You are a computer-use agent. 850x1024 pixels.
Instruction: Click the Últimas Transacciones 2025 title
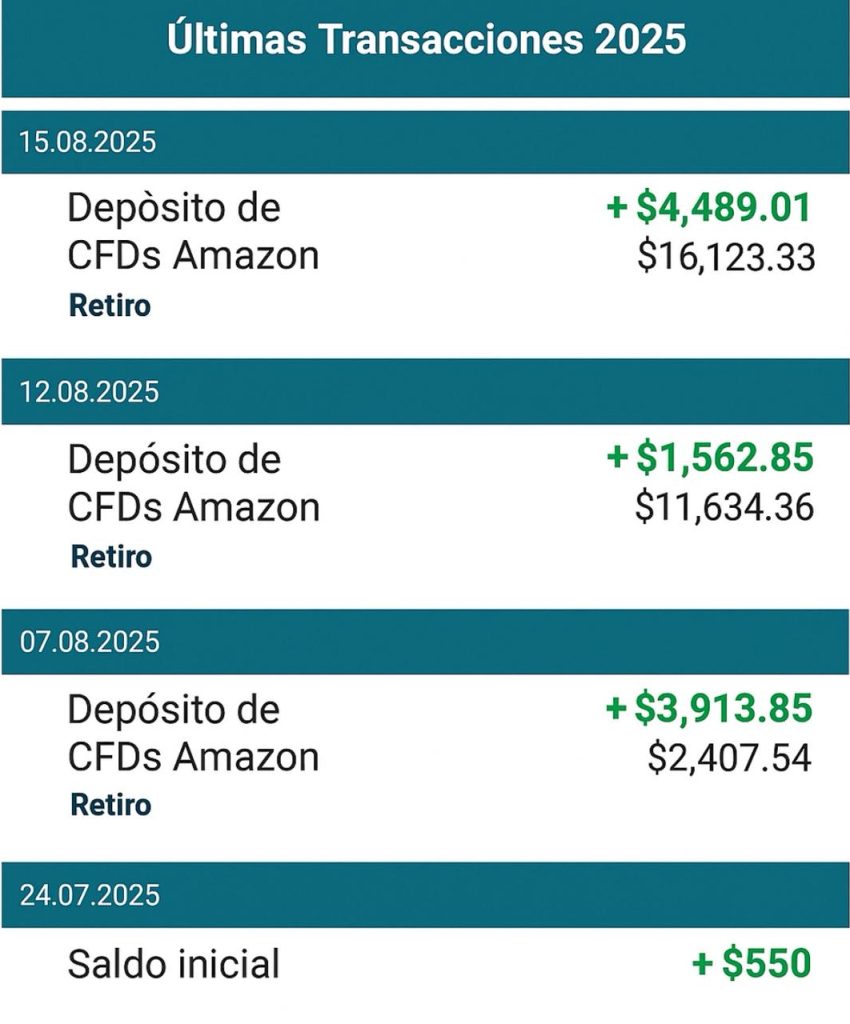[x=425, y=41]
